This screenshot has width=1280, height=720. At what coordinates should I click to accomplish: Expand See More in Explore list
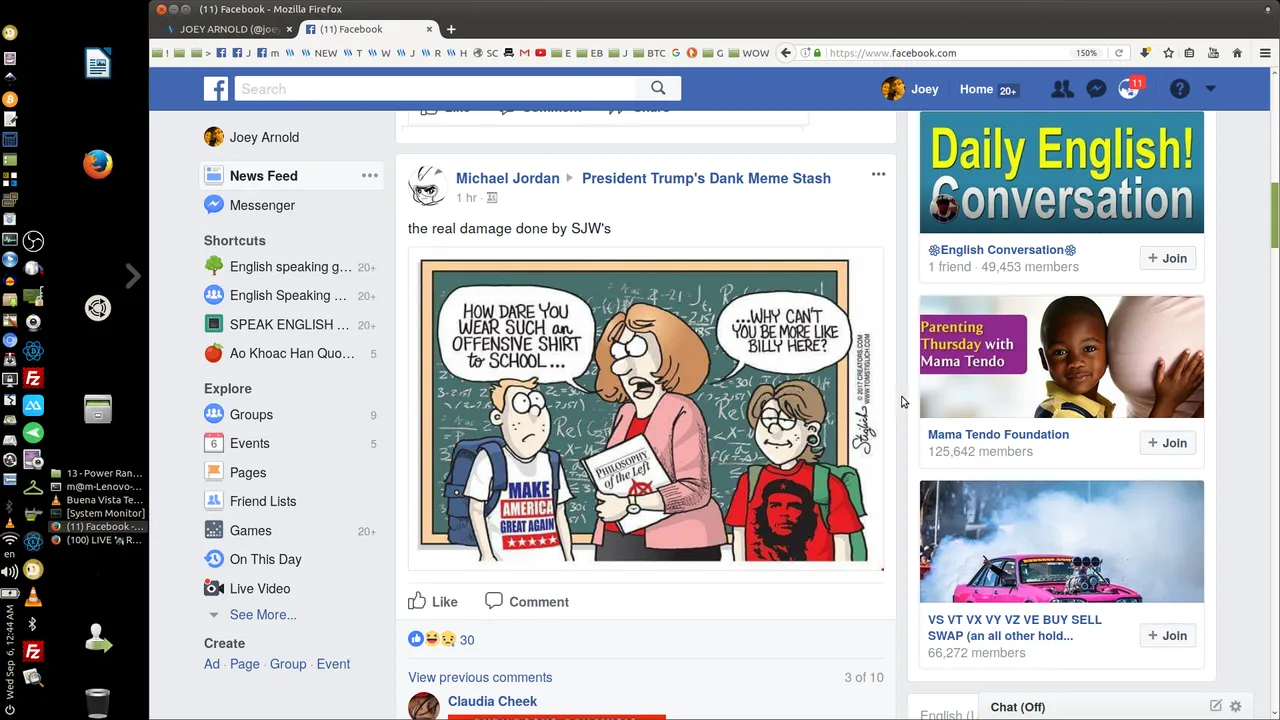263,615
